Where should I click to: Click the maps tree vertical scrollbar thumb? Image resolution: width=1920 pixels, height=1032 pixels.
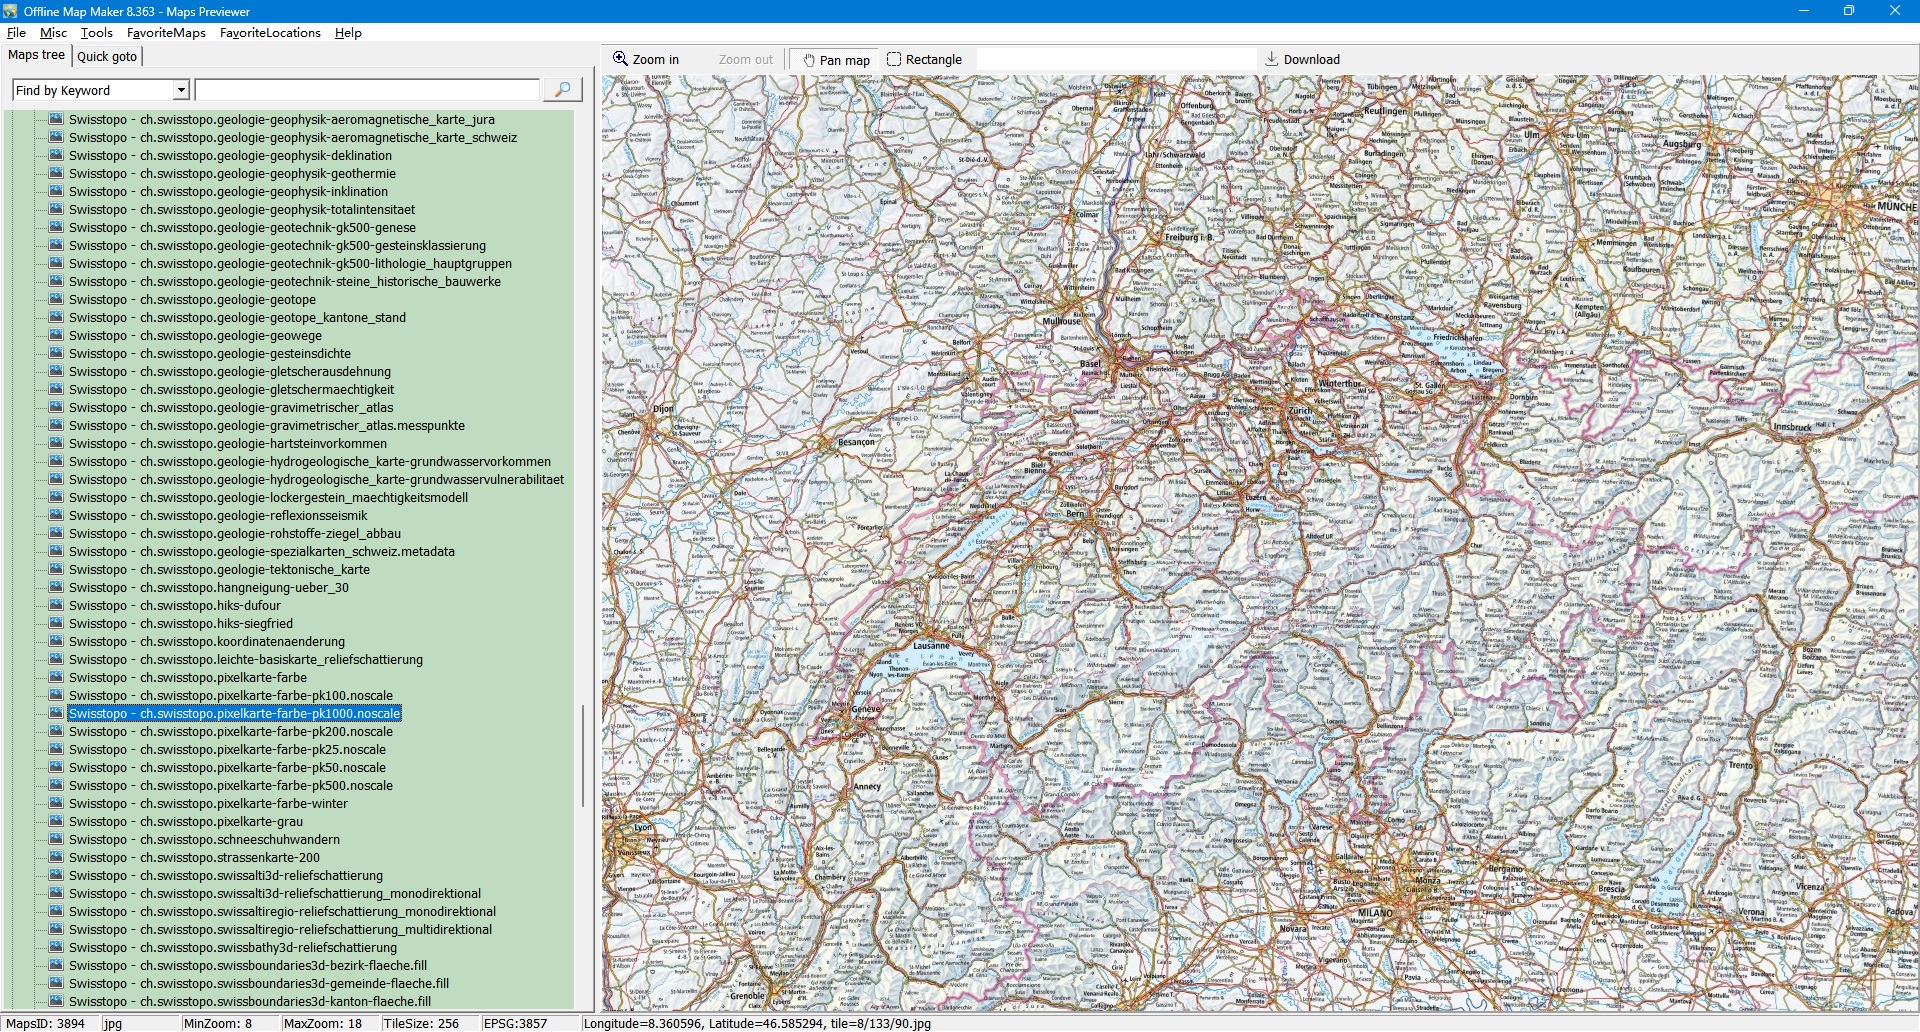coord(583,755)
